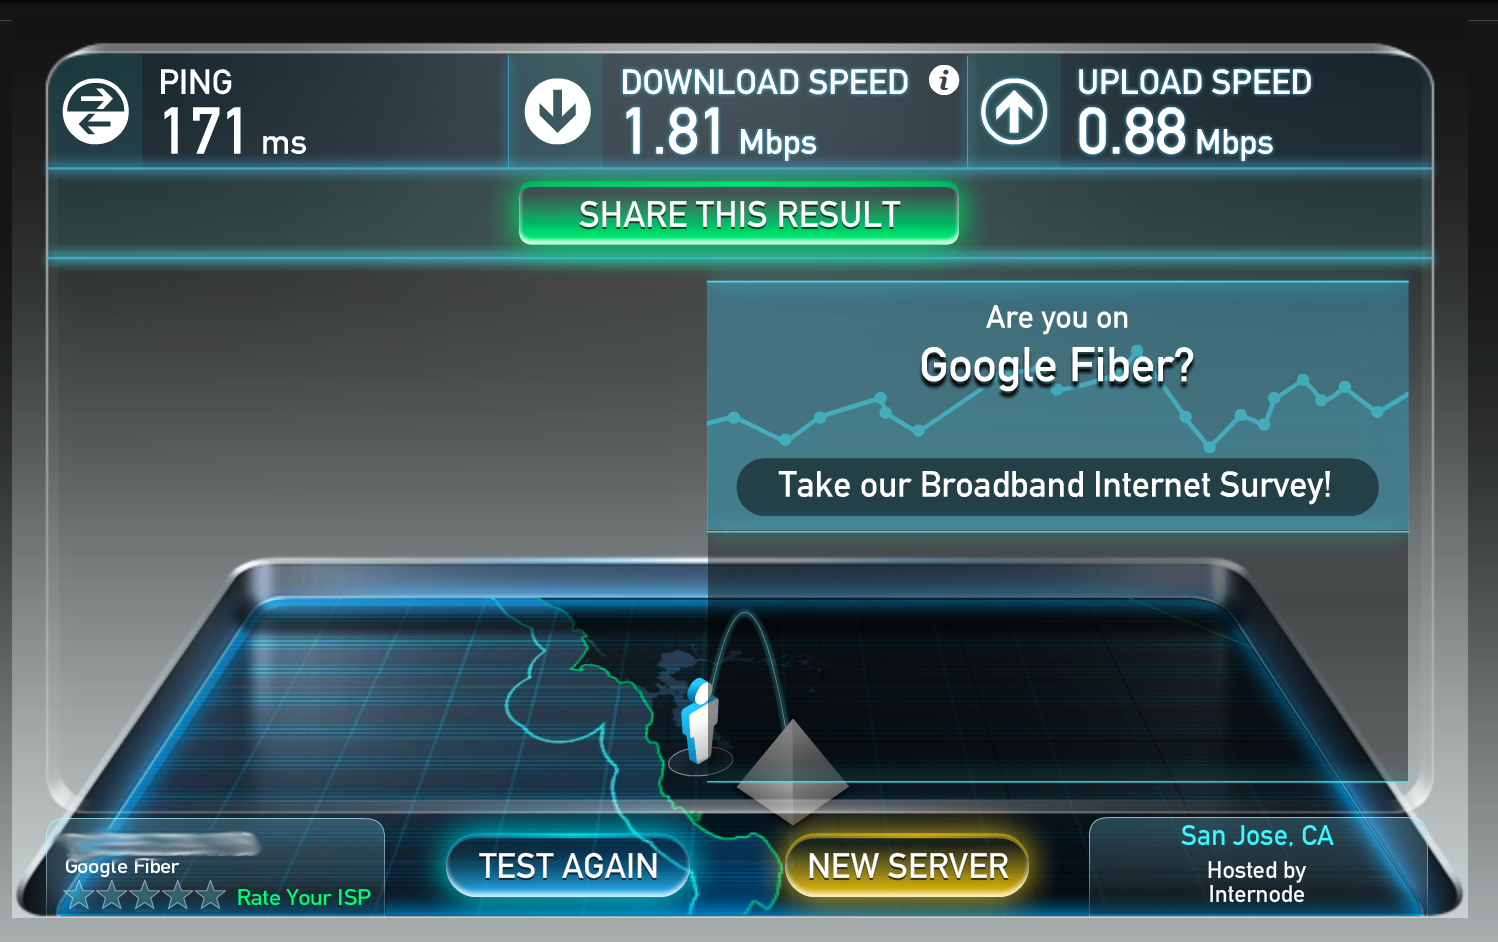Choose a new server
1498x942 pixels.
point(908,866)
